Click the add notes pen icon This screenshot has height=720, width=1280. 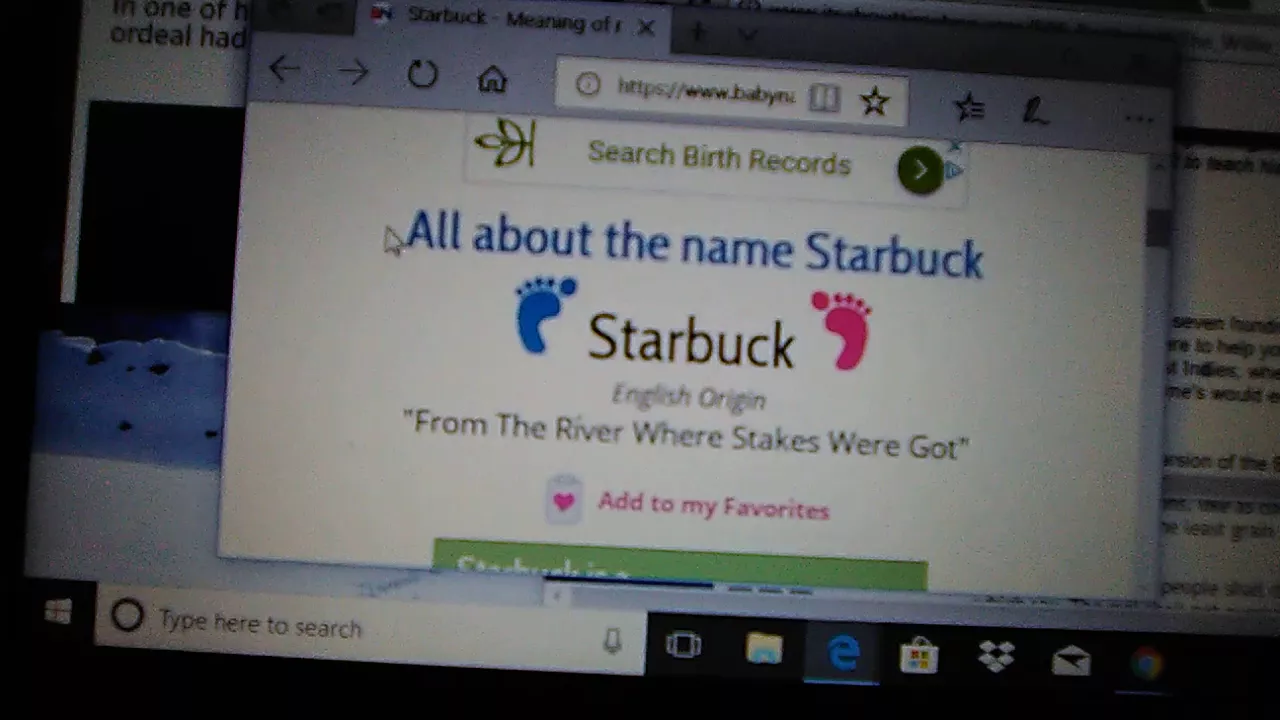pyautogui.click(x=1035, y=112)
